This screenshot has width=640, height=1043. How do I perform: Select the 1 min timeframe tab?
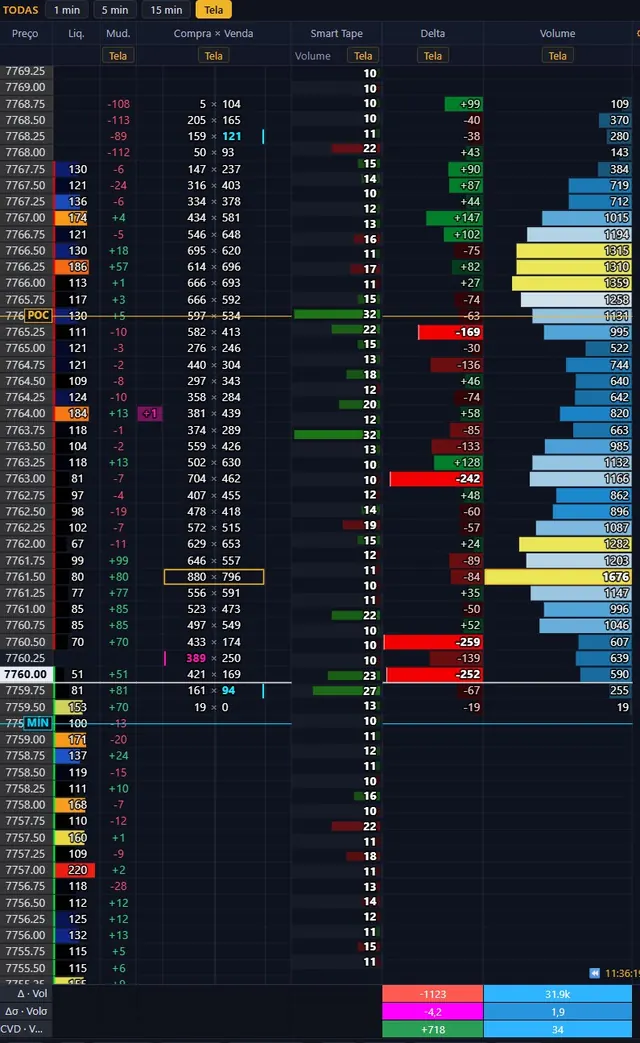pyautogui.click(x=67, y=10)
